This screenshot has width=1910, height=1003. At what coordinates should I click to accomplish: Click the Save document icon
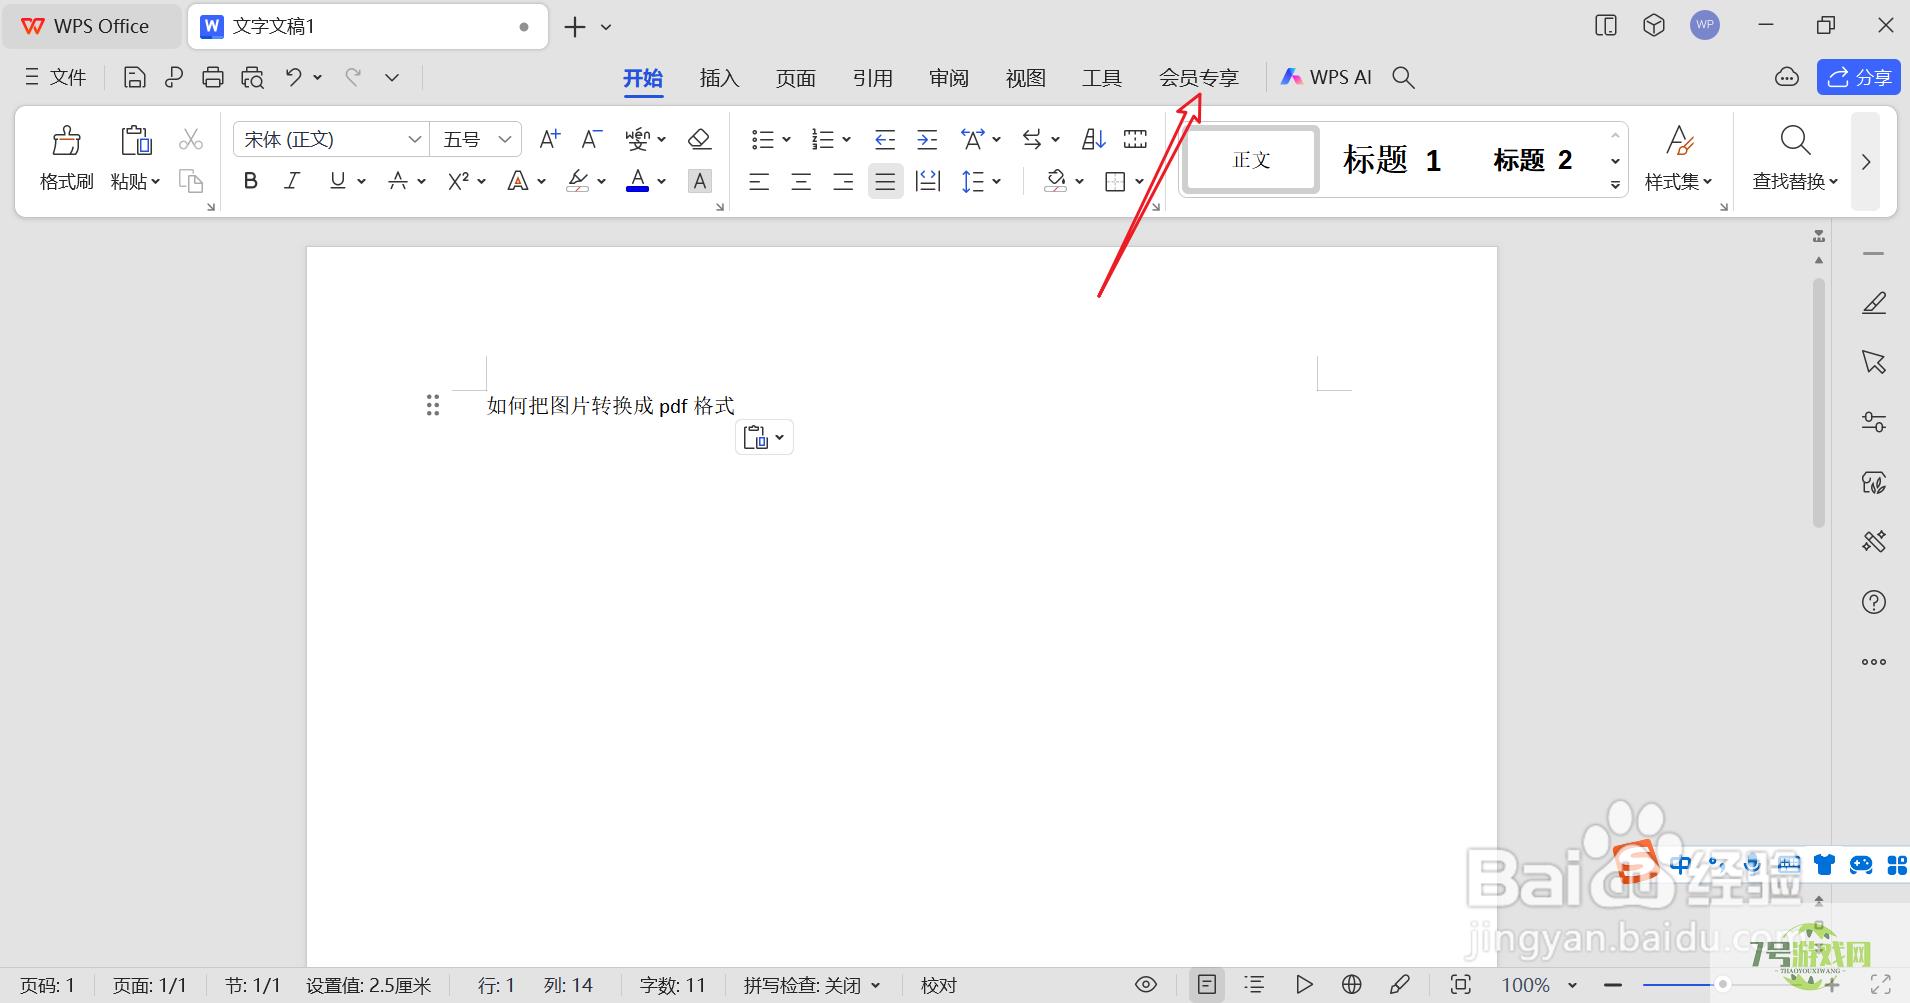pos(135,78)
